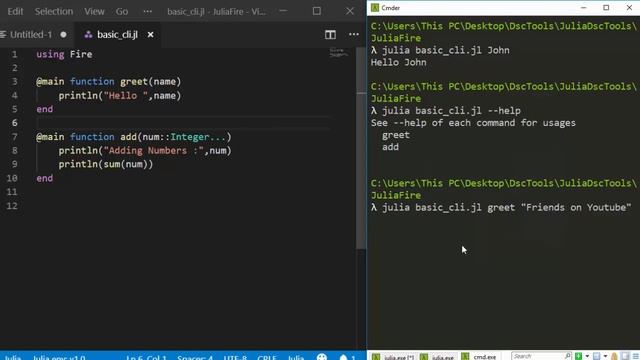This screenshot has width=640, height=360.
Task: Click the editor vertical scrollbar
Action: click(361, 148)
